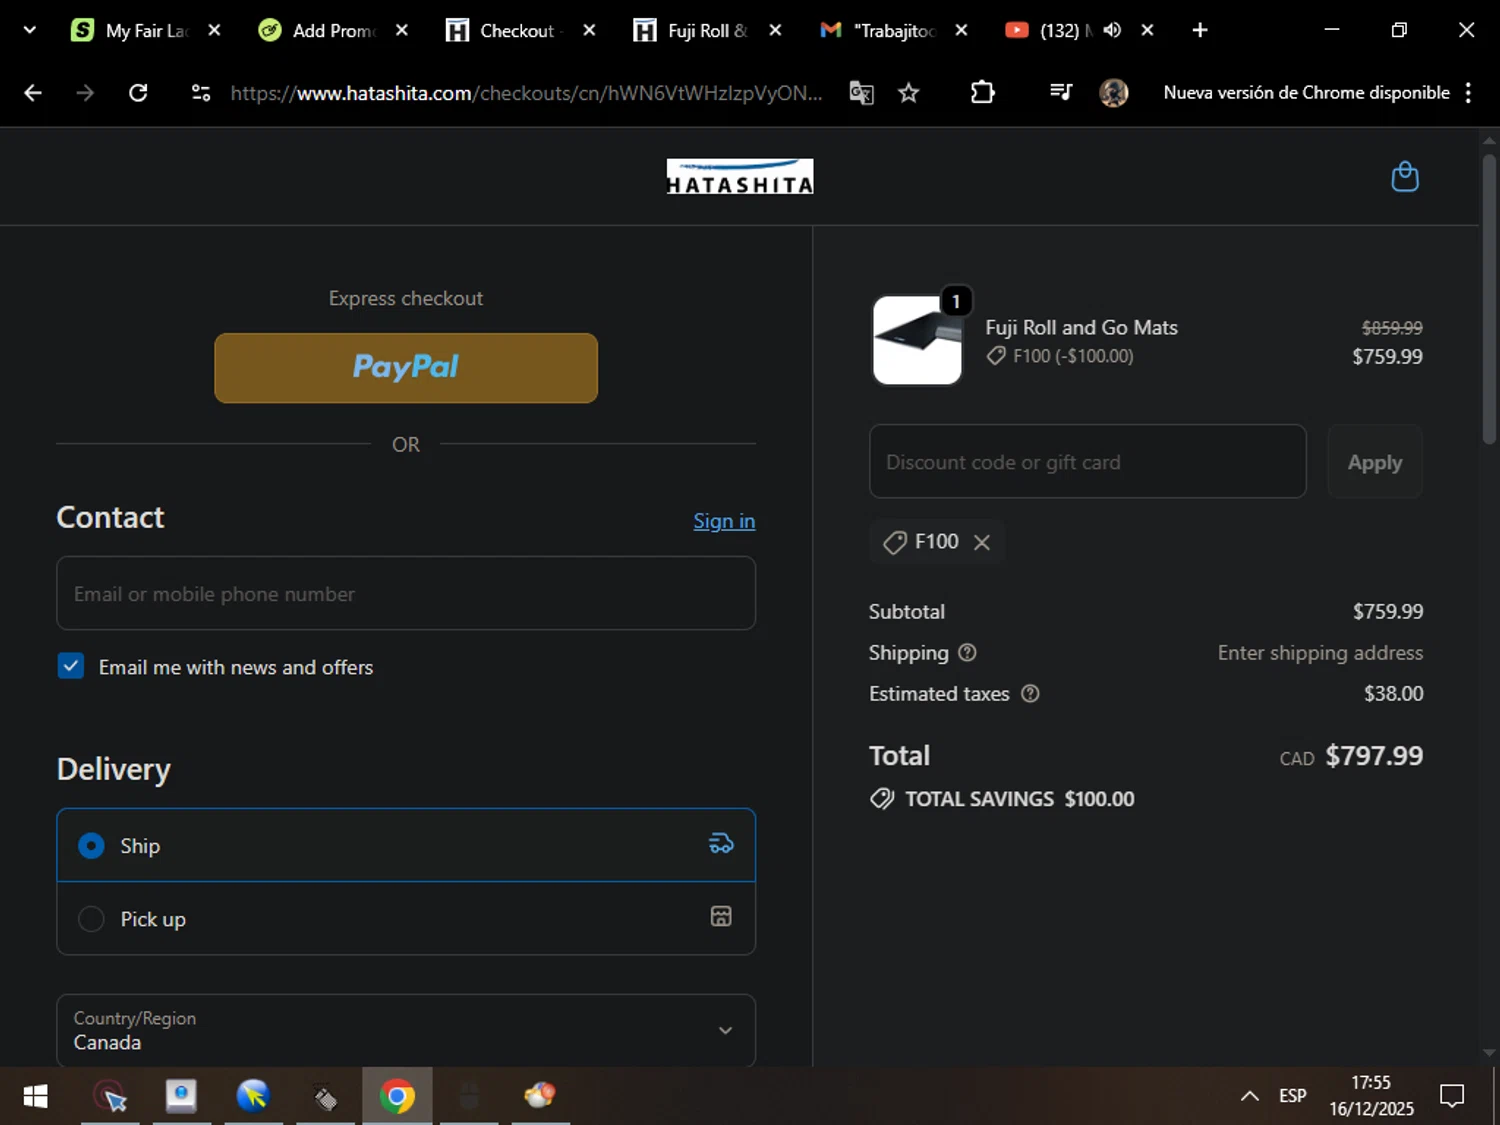The width and height of the screenshot is (1500, 1125).
Task: Click the Pick up store icon
Action: click(721, 916)
